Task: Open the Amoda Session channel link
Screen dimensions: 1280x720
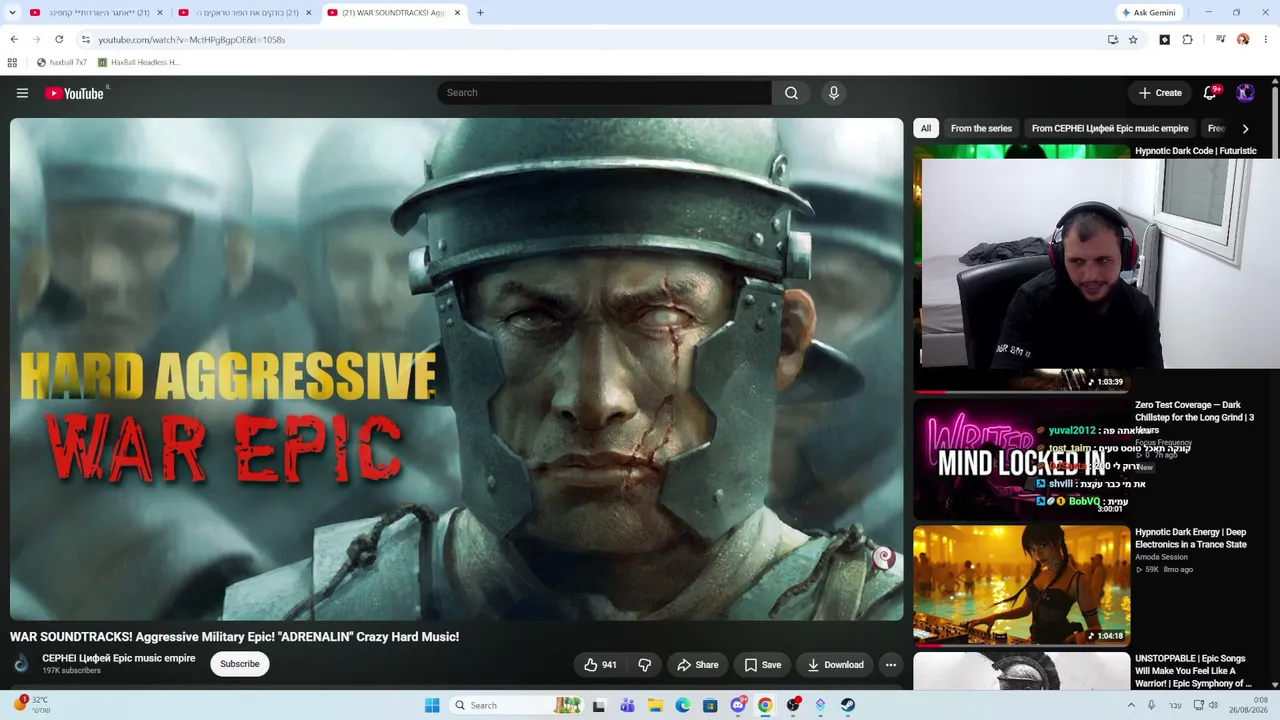Action: pyautogui.click(x=1161, y=557)
